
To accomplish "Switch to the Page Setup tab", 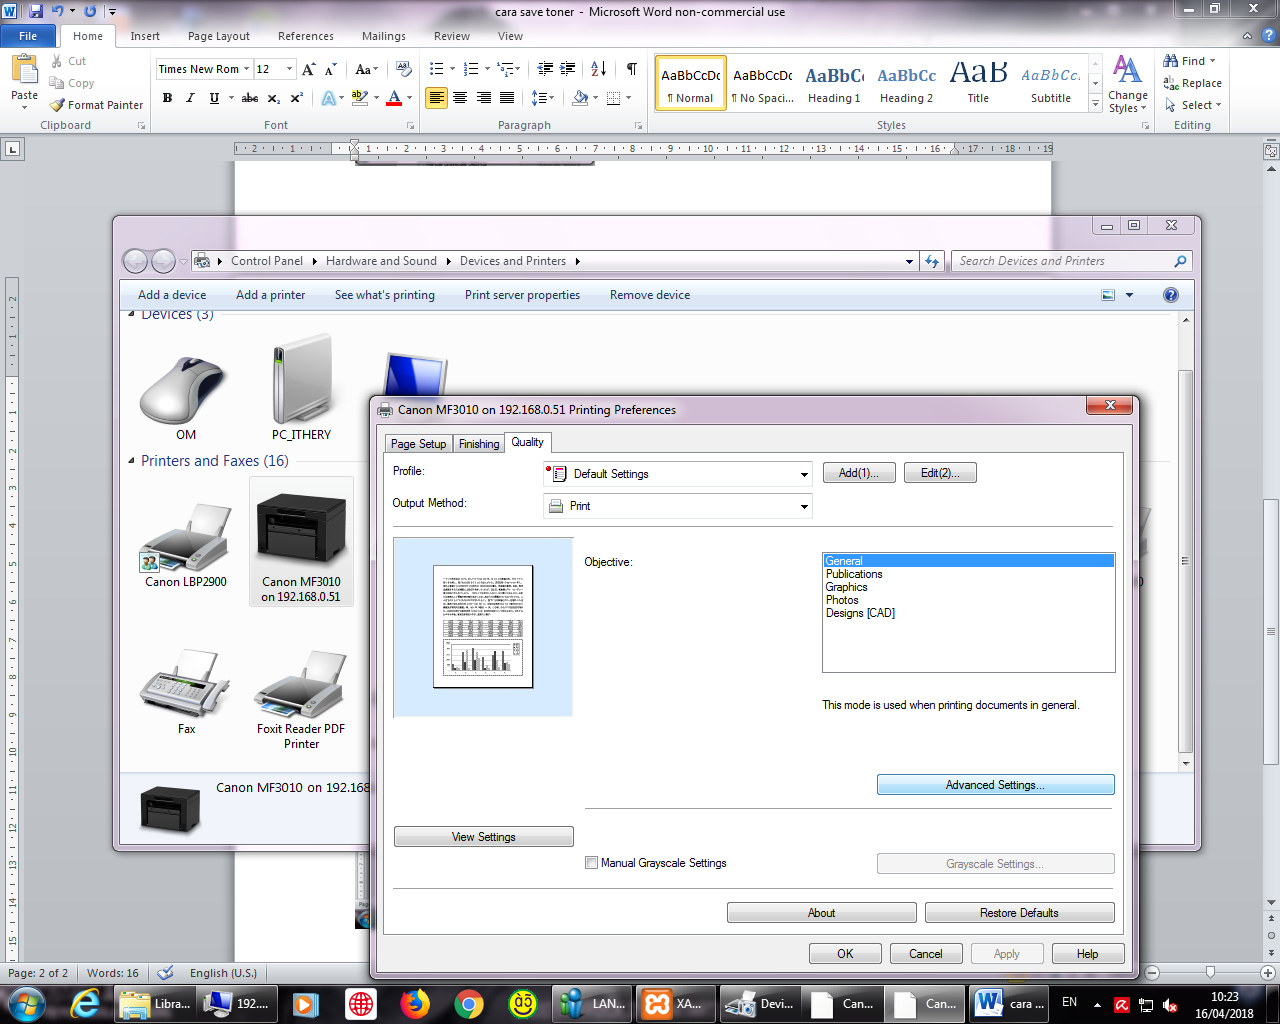I will pyautogui.click(x=418, y=443).
